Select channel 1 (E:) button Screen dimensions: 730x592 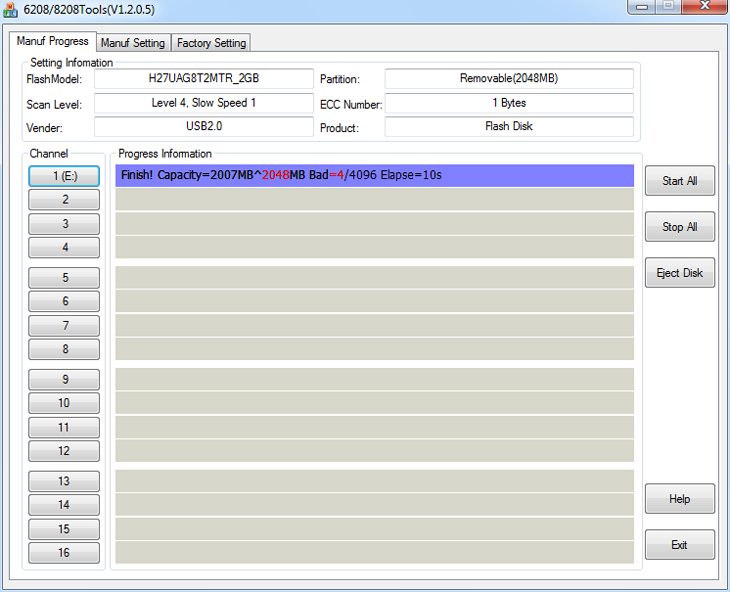(x=65, y=176)
